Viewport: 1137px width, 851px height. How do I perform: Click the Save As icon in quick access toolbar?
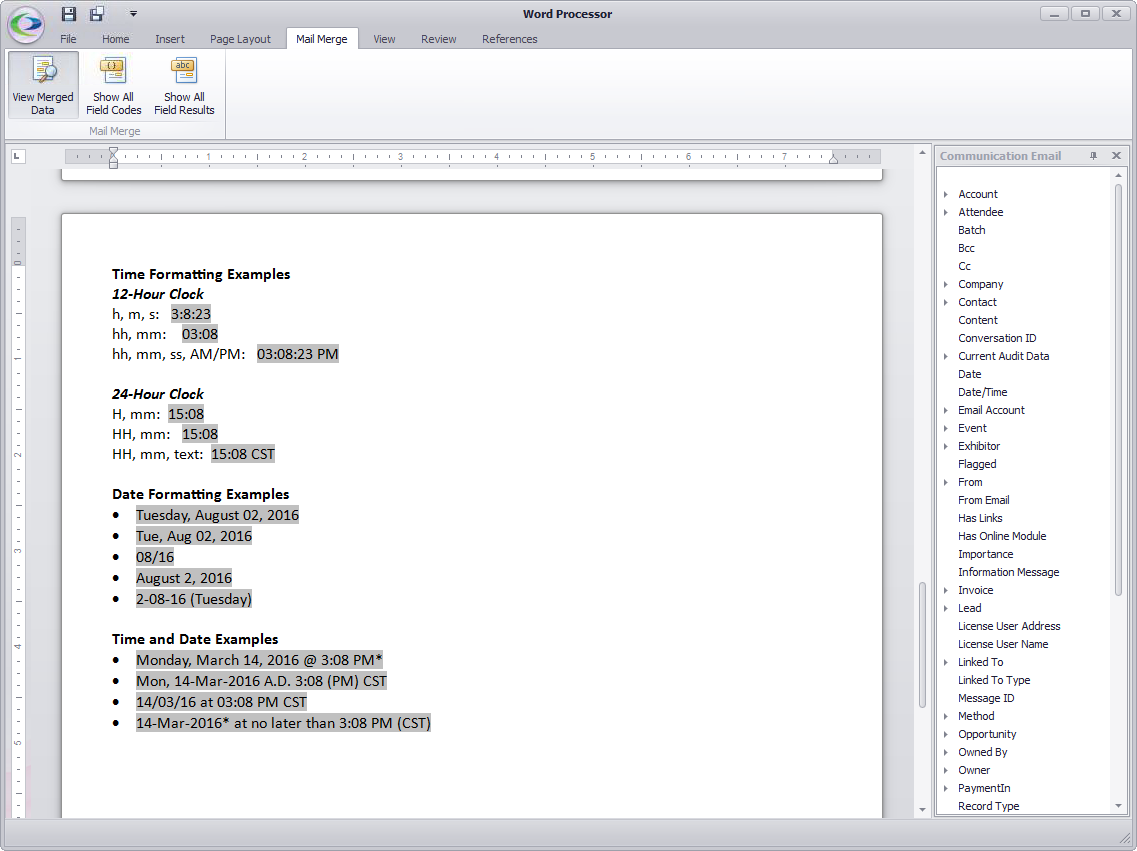pos(97,14)
